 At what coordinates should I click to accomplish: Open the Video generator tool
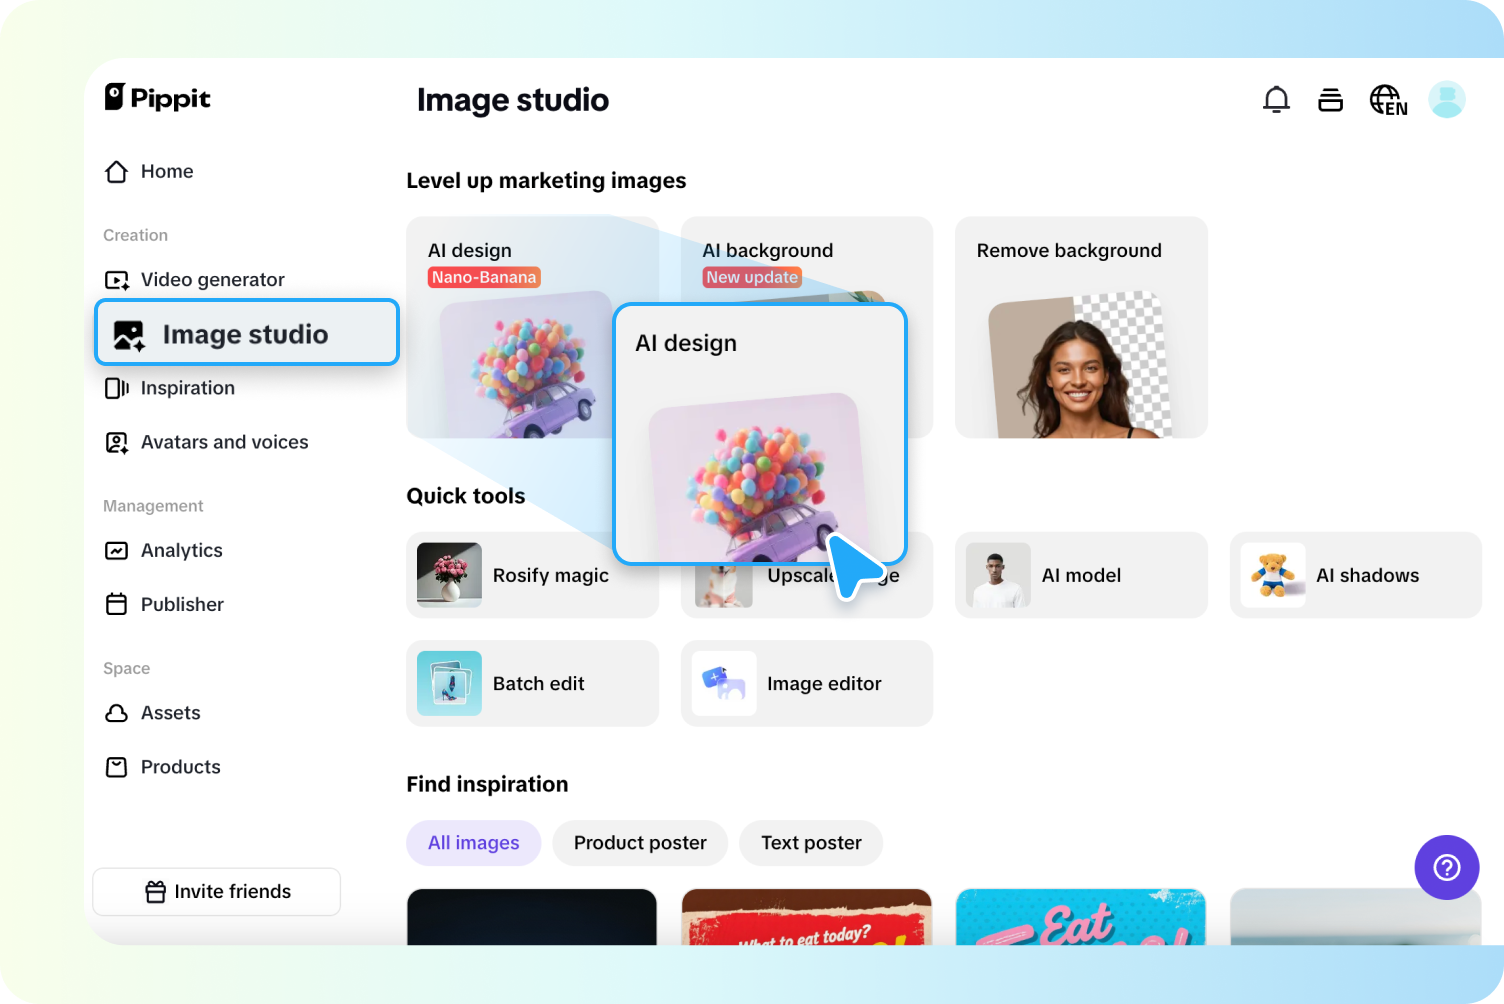click(212, 280)
